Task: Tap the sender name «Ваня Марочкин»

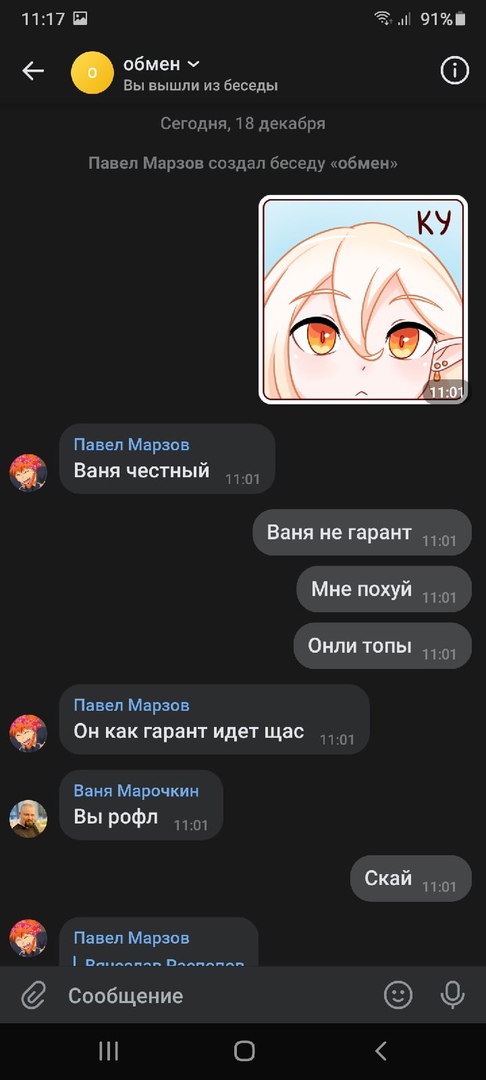Action: pyautogui.click(x=136, y=791)
